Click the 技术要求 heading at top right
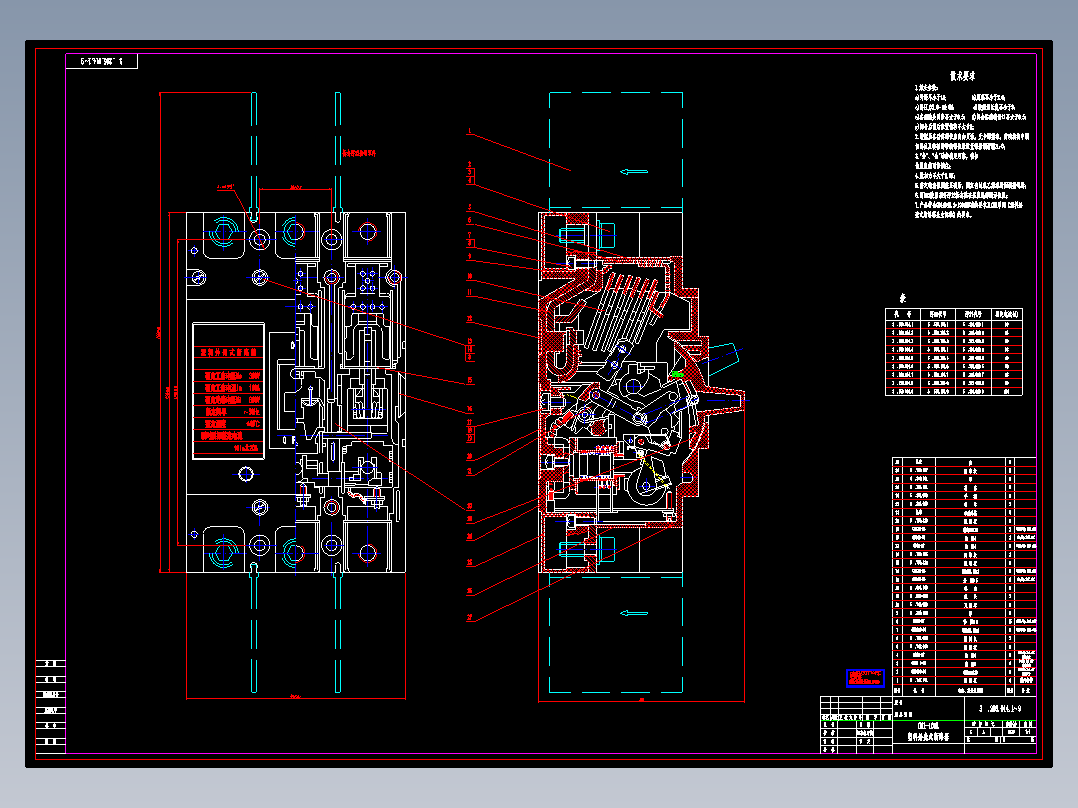 pyautogui.click(x=962, y=76)
